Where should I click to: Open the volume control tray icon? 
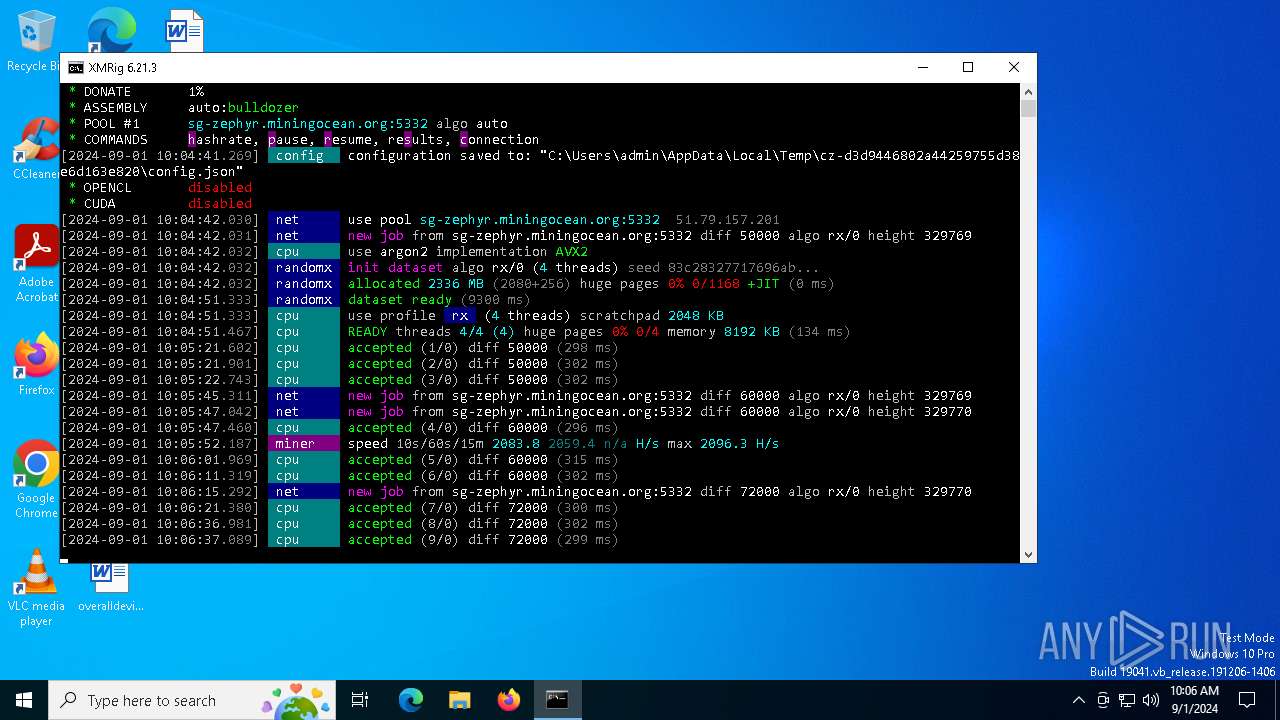[1150, 700]
